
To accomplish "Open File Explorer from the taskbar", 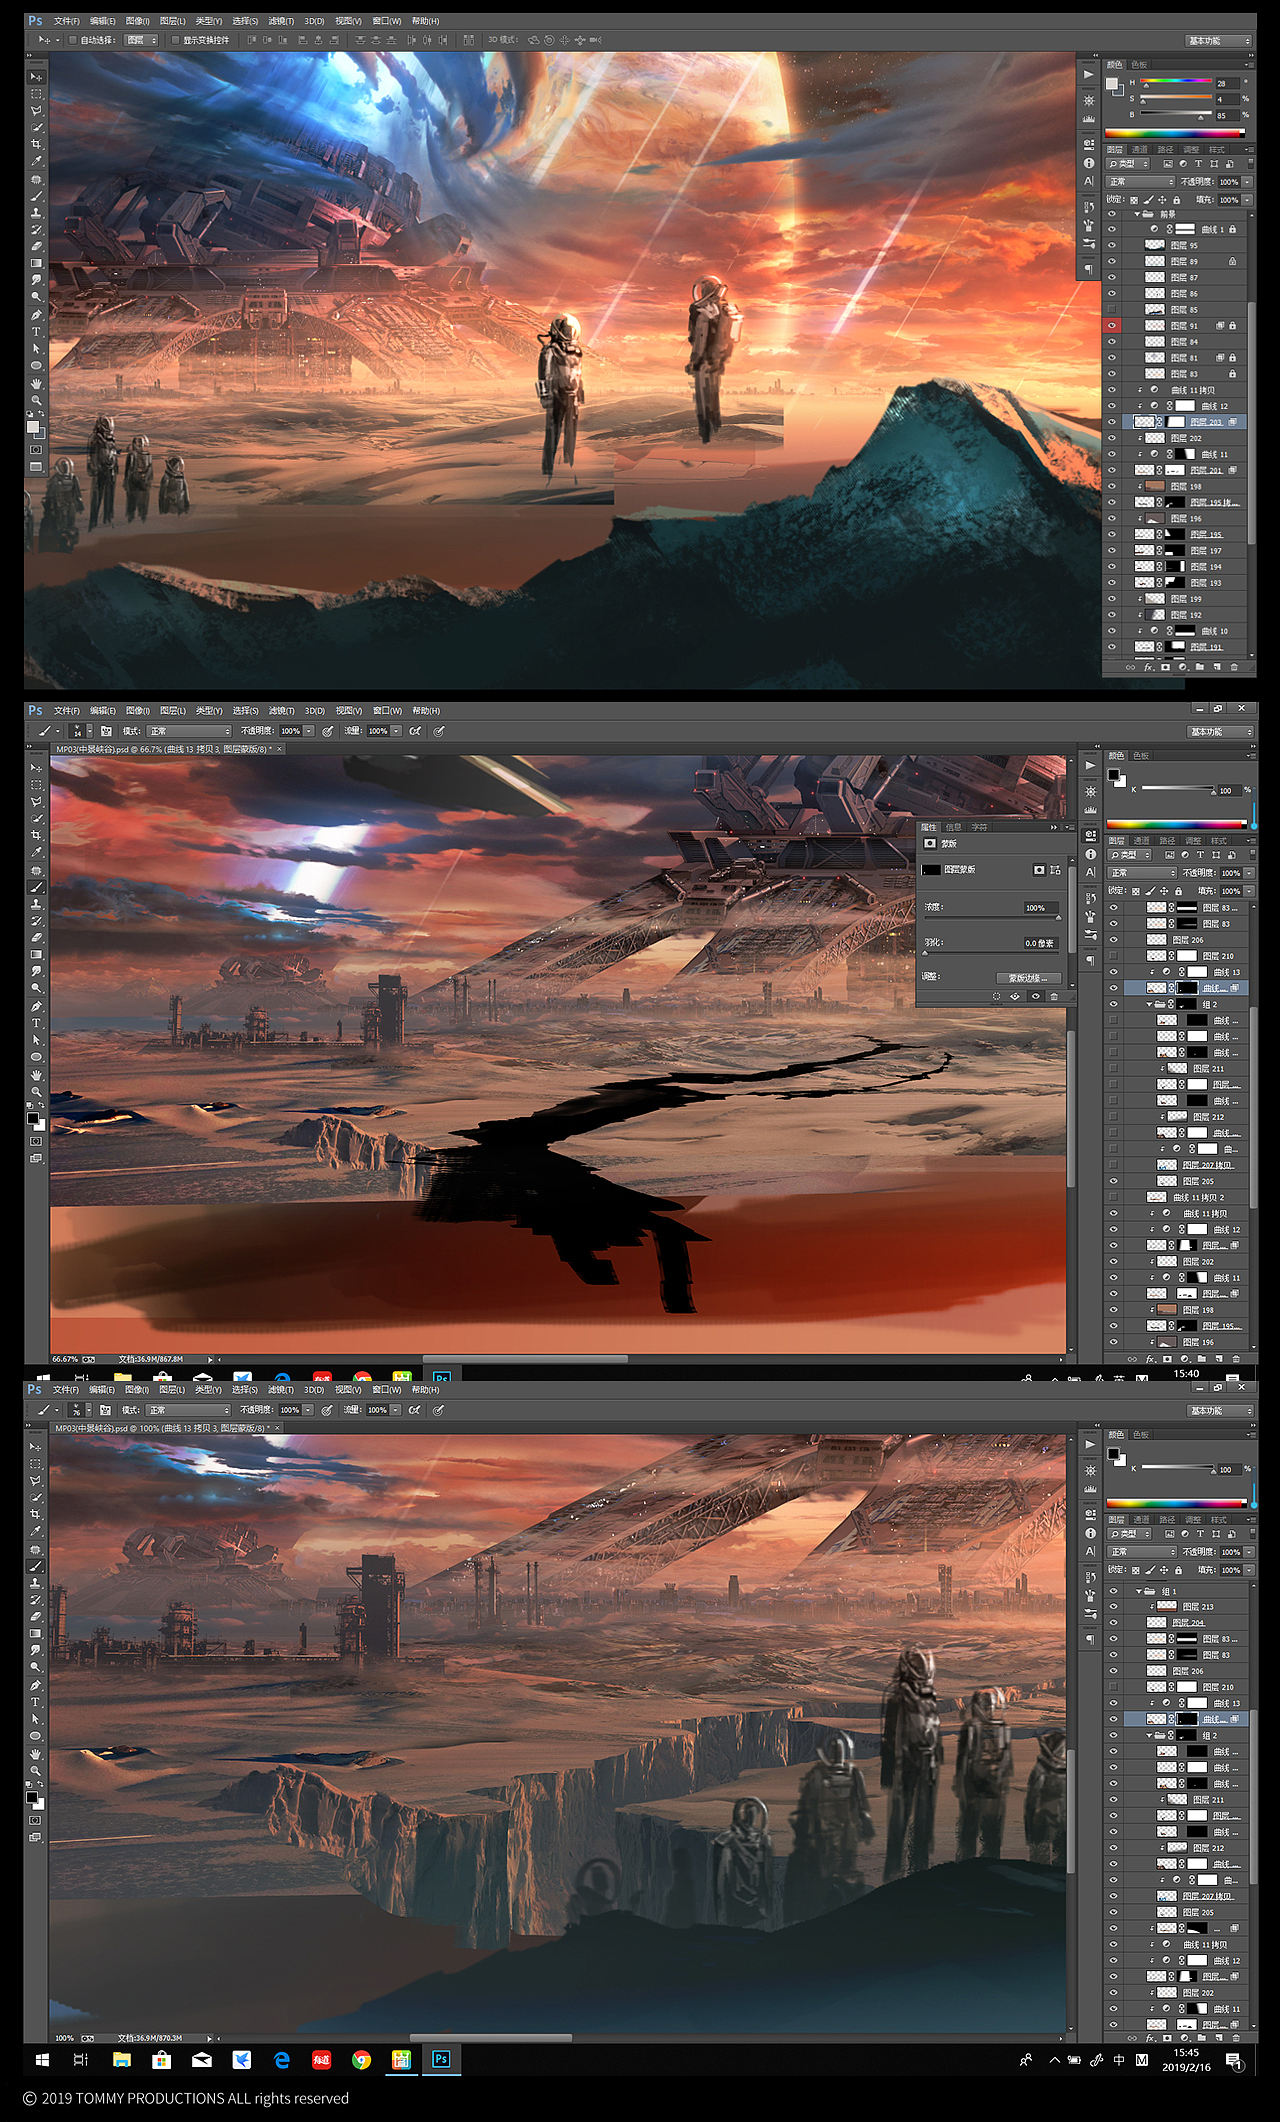I will point(122,2060).
